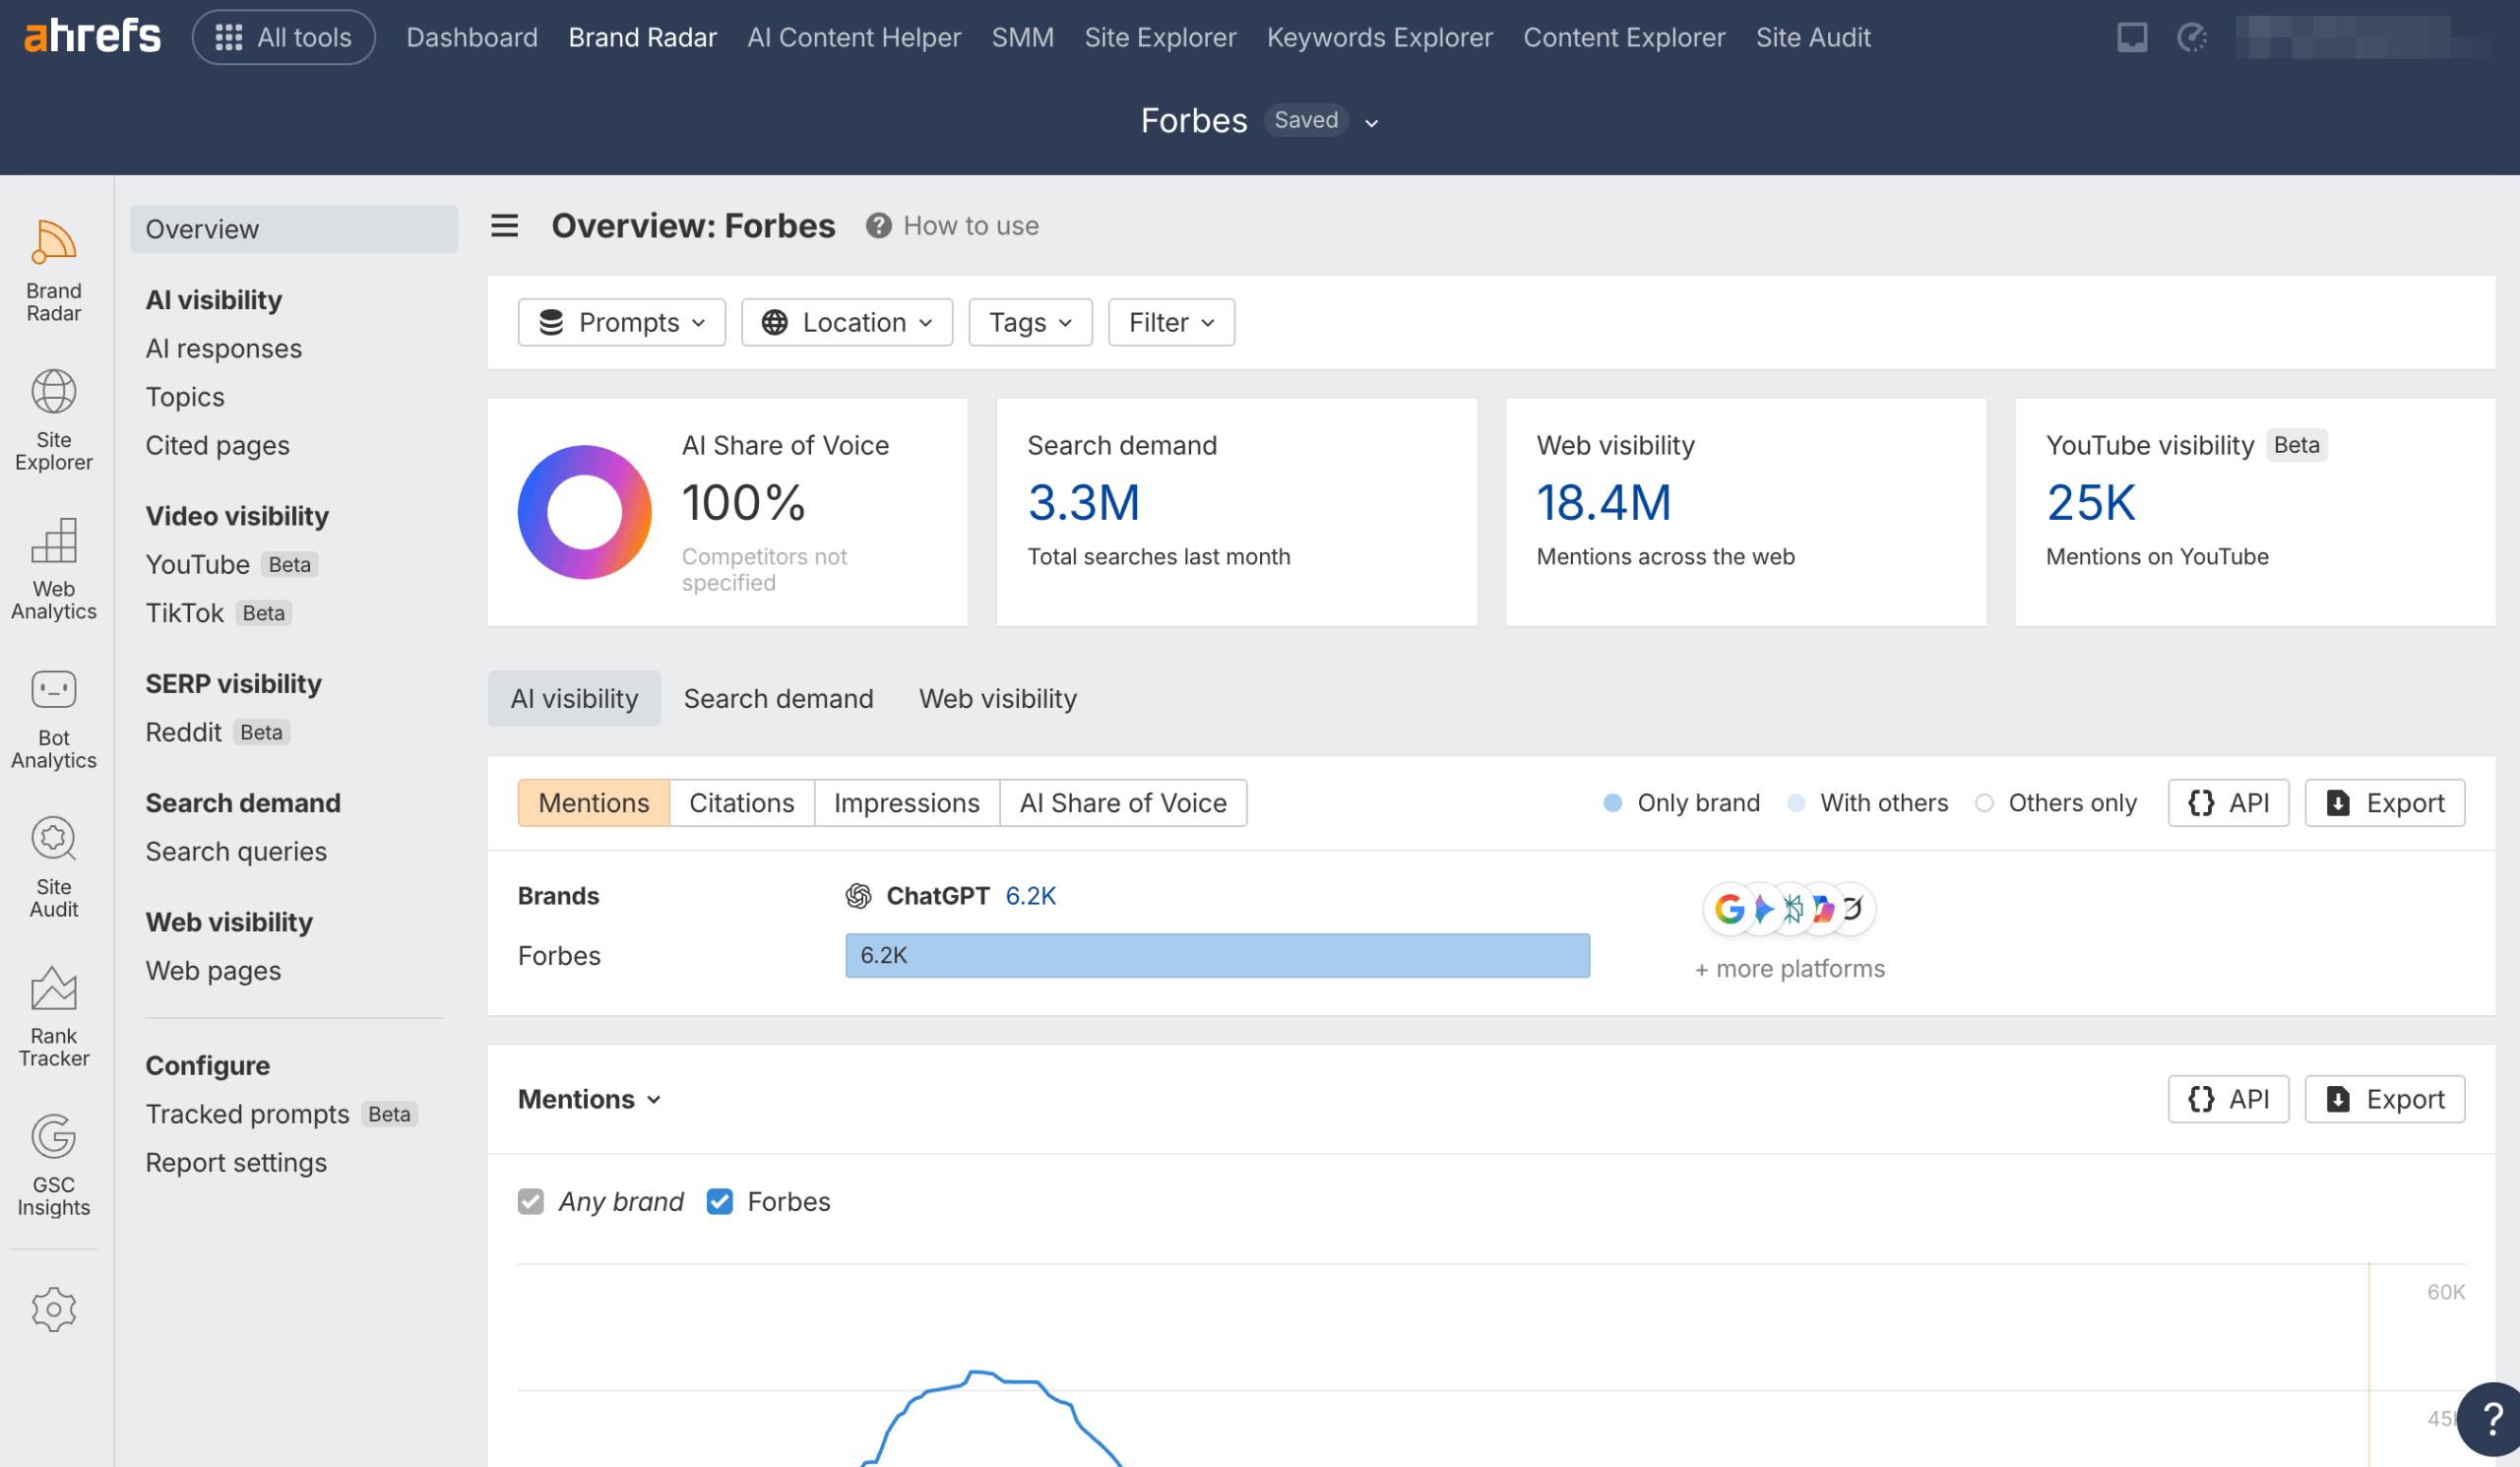
Task: Open AI responses in sidebar
Action: (x=224, y=348)
